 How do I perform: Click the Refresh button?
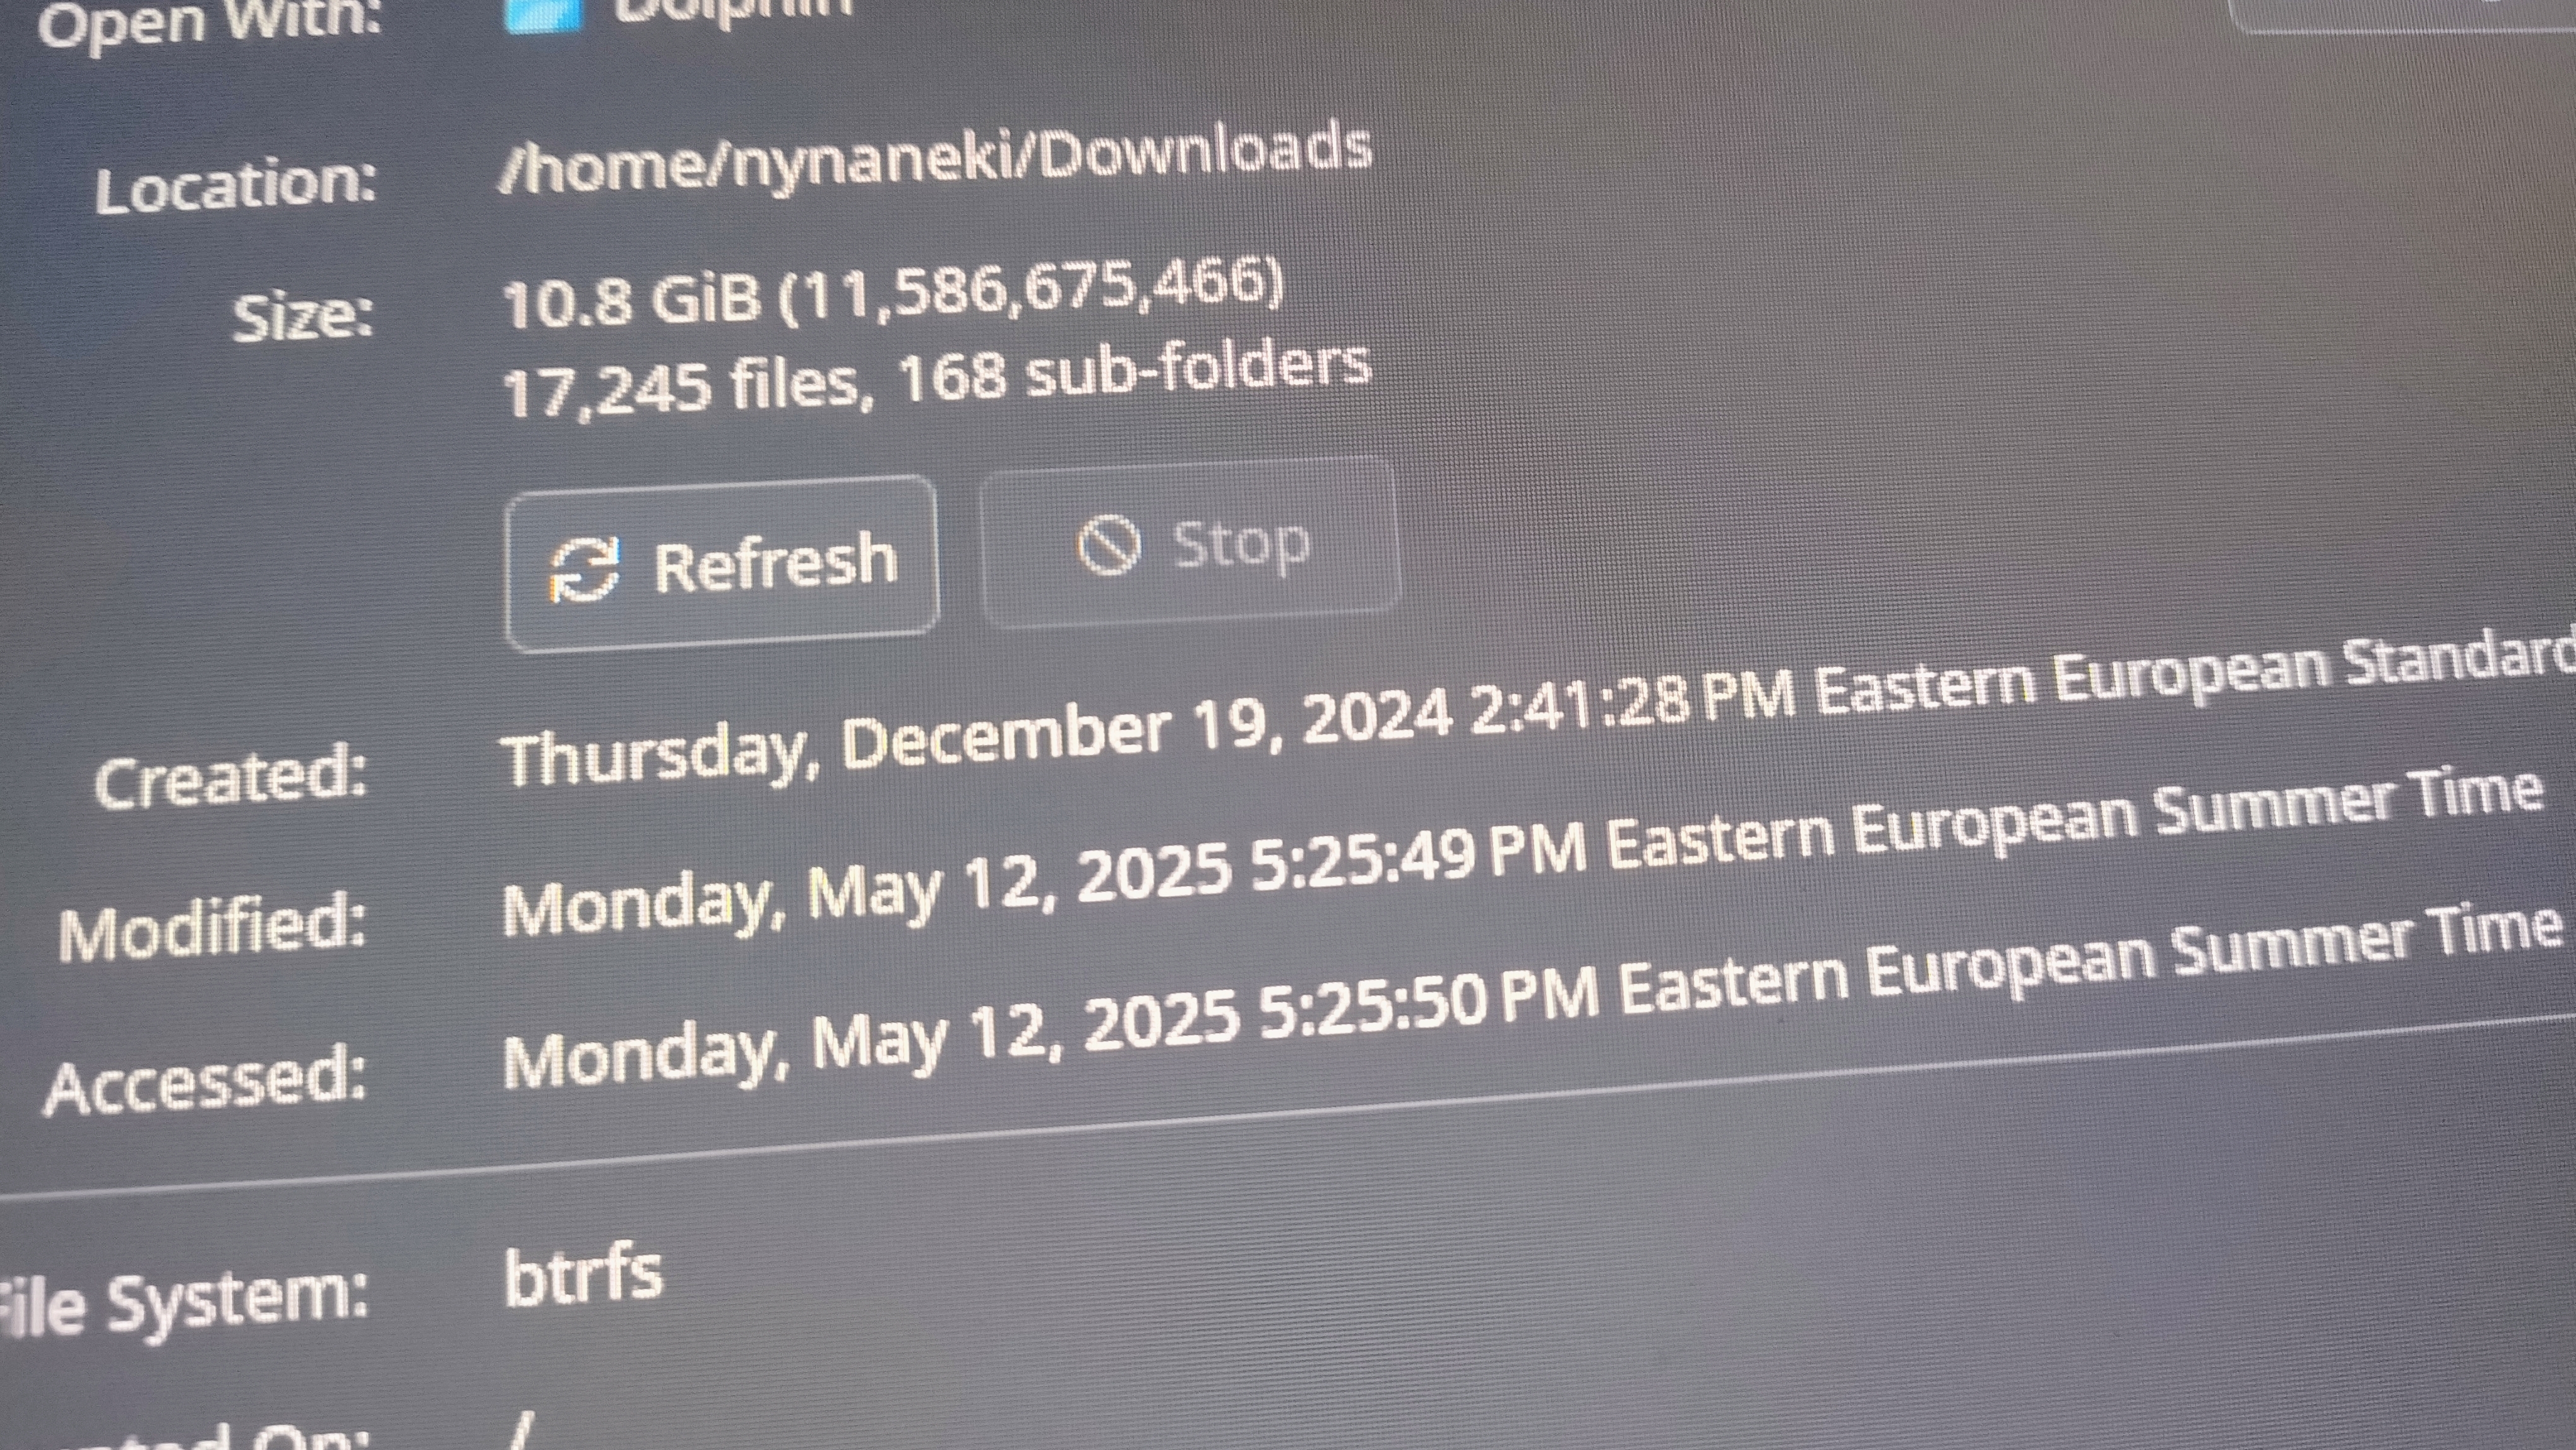722,564
